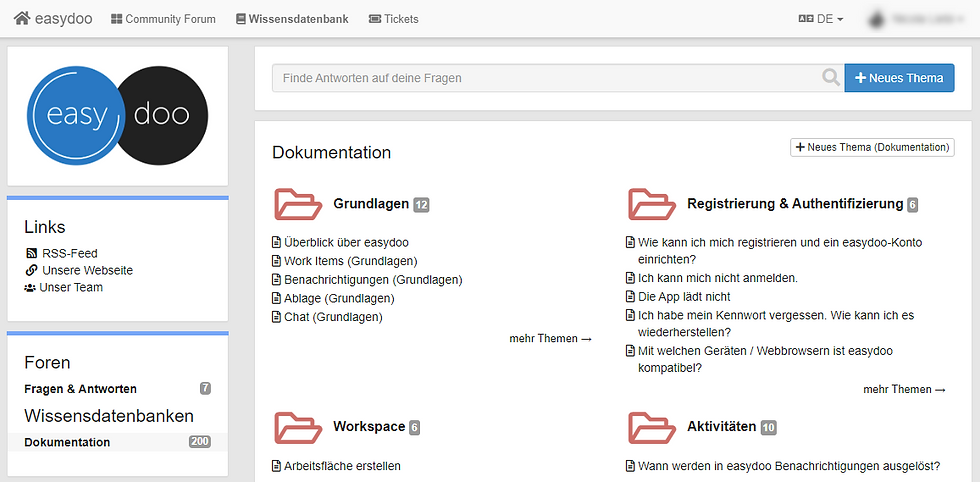Click the 12 badge beside Grundlagen
This screenshot has height=482, width=980.
coord(421,204)
